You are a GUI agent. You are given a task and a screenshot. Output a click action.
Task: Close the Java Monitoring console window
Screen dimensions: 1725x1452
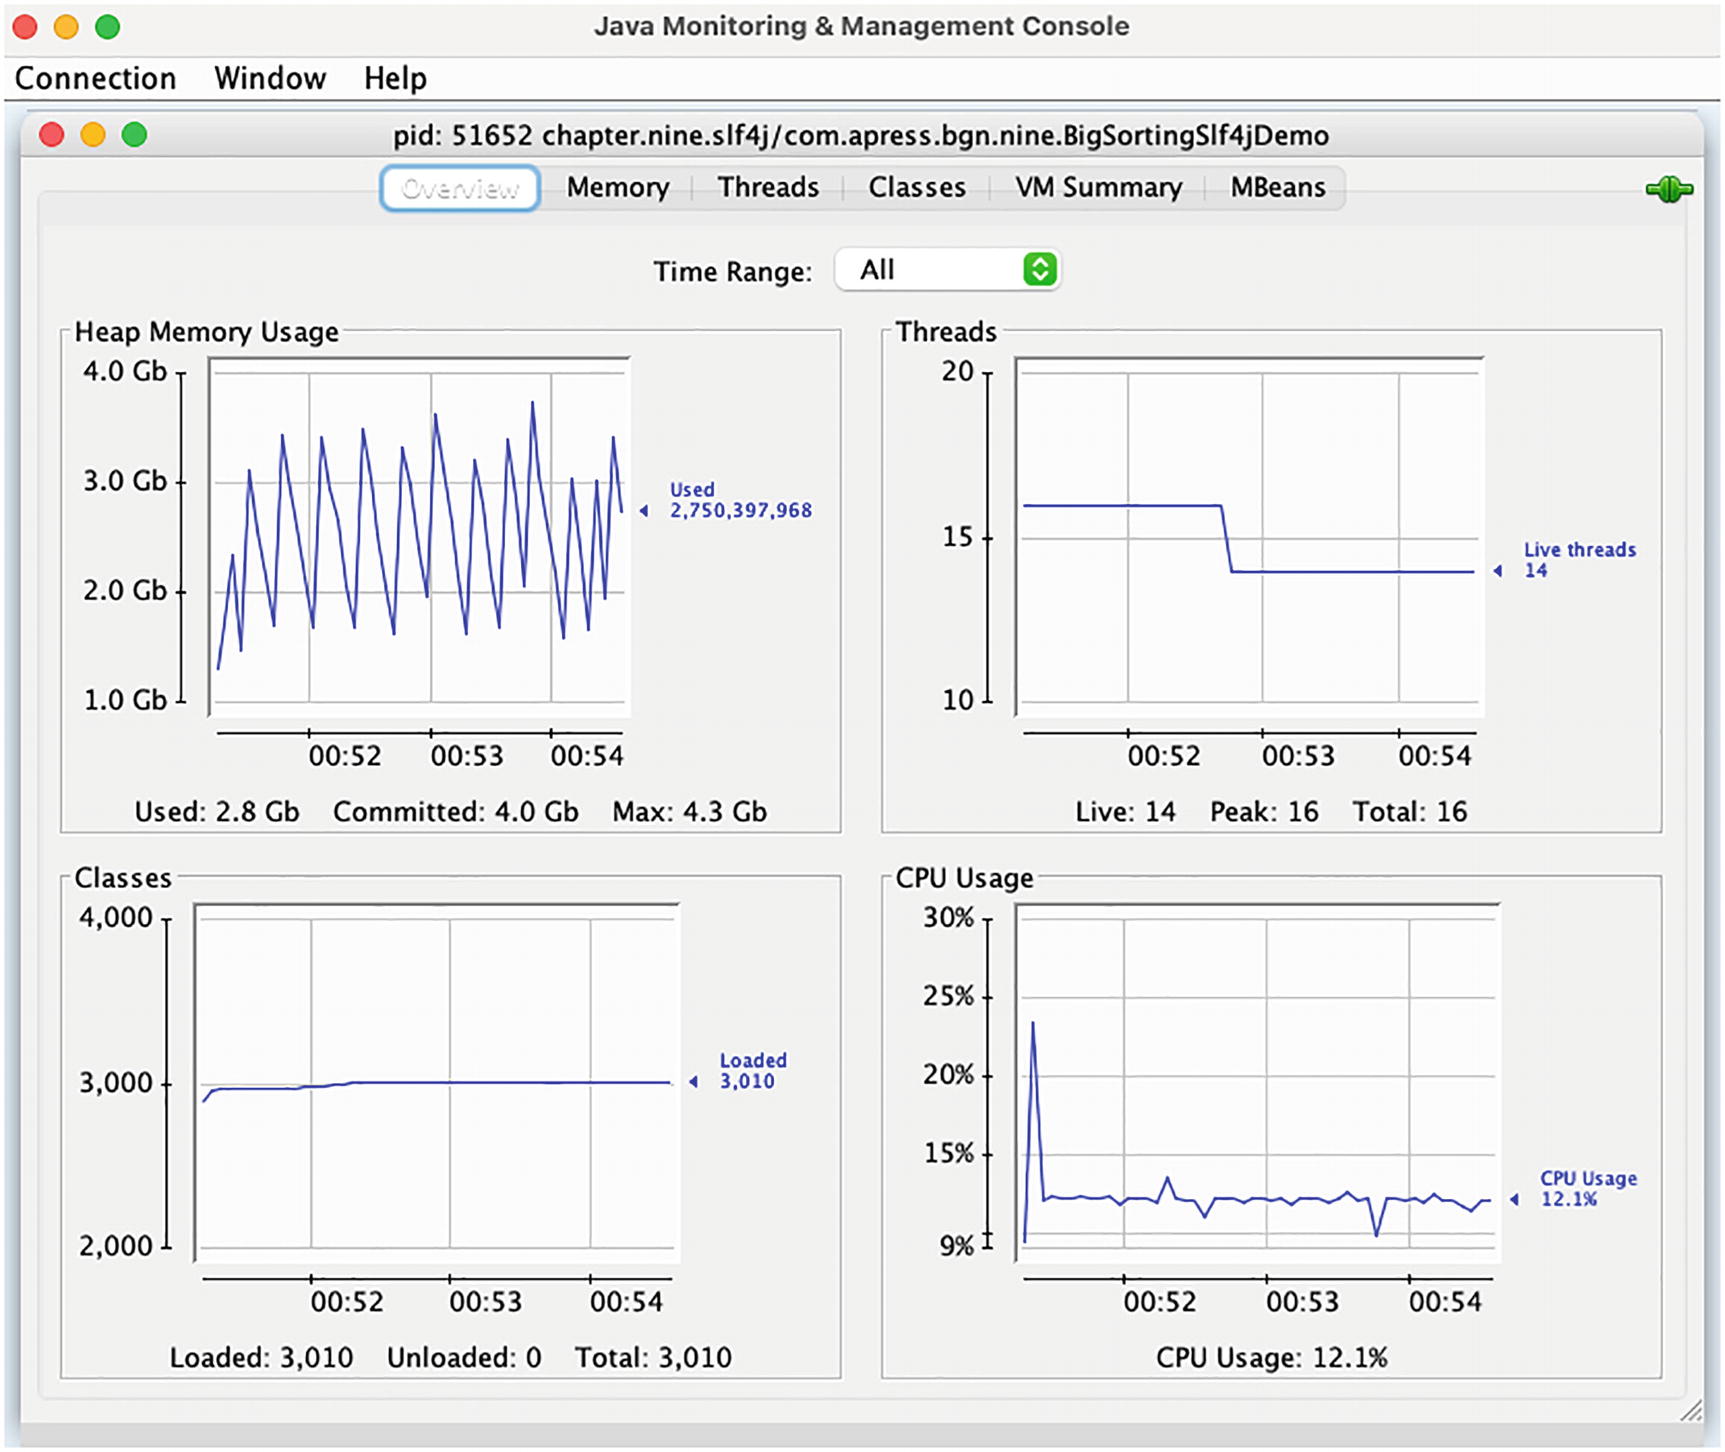coord(25,27)
